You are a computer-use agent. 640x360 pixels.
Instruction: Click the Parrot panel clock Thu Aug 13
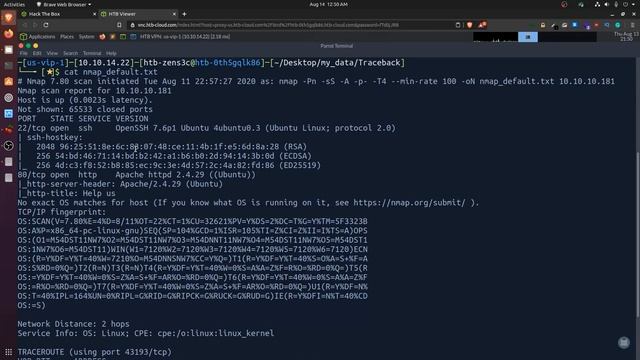point(626,37)
